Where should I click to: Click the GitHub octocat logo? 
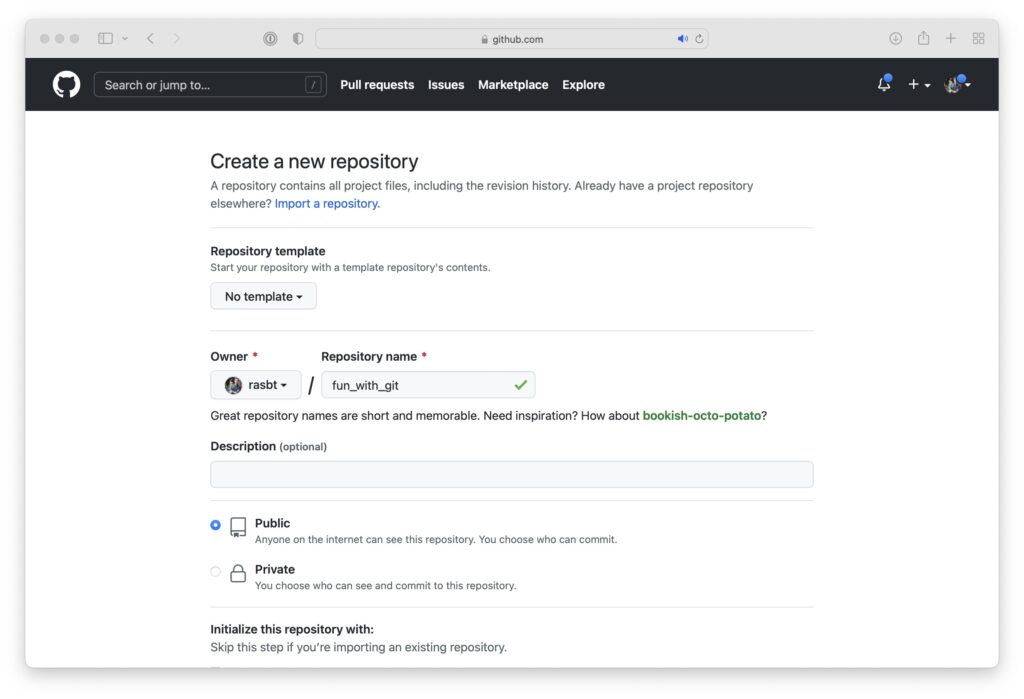pos(64,84)
